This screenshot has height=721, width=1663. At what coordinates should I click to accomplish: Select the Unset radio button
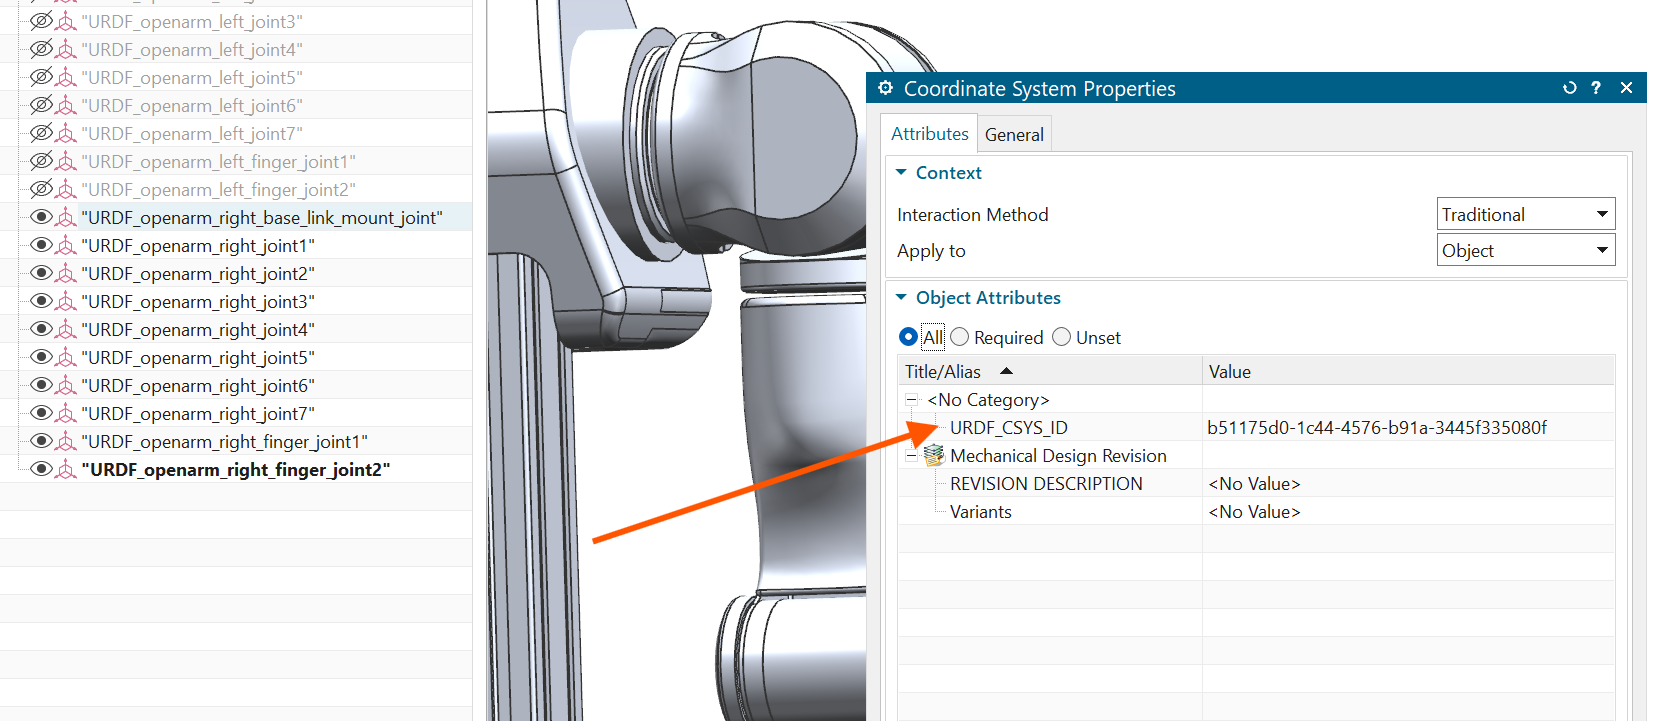1062,337
